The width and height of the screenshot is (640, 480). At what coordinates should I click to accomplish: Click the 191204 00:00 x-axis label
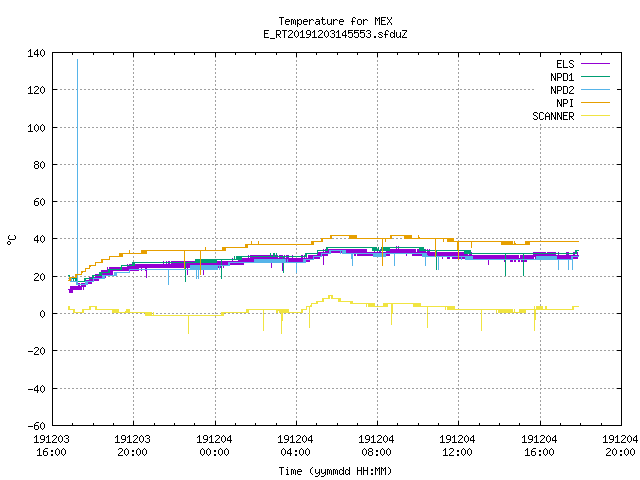214,446
